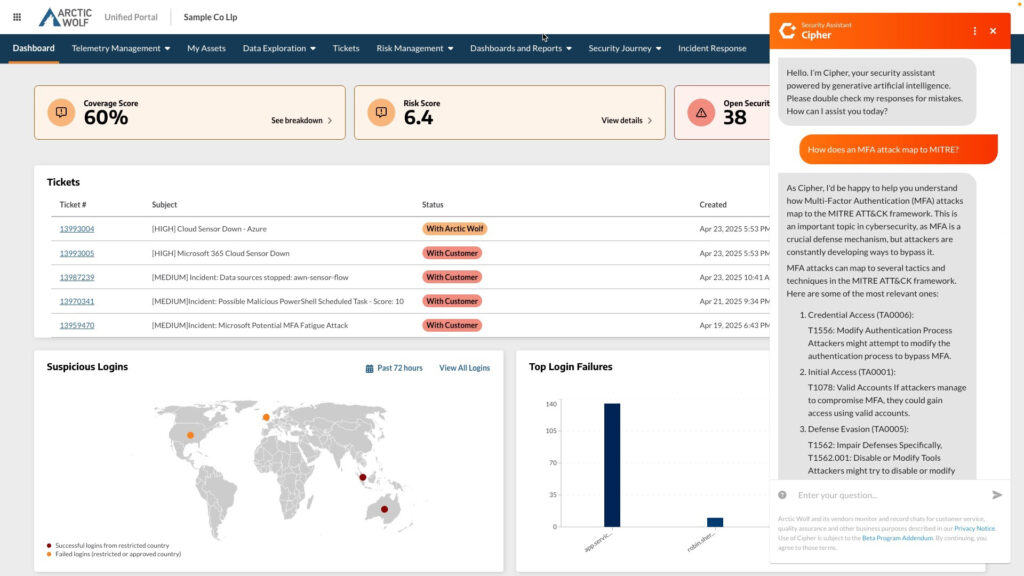Click the Open Security warning triangle icon
Viewport: 1024px width, 576px height.
[701, 112]
